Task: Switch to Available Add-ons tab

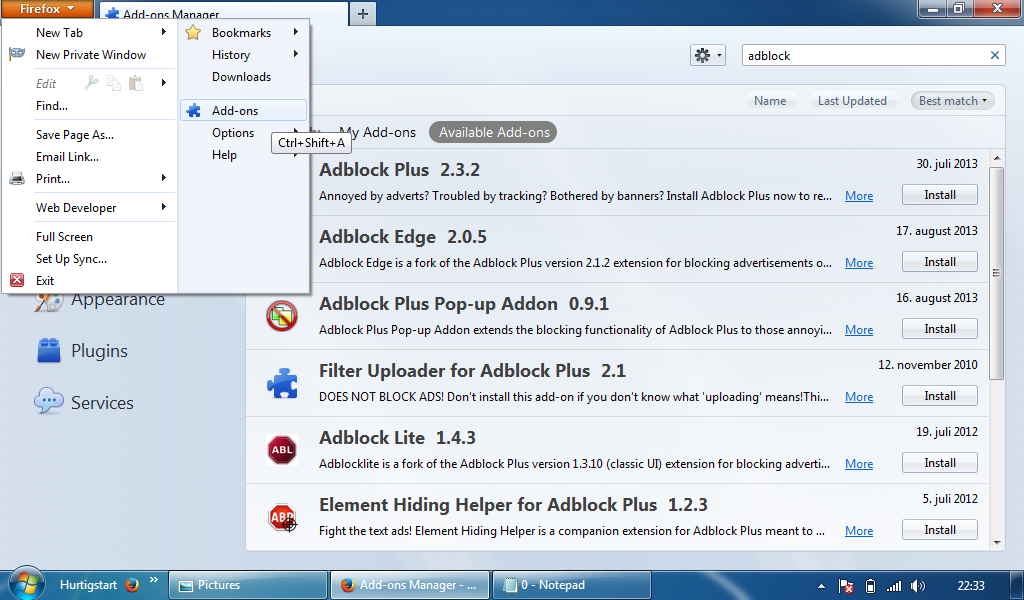Action: [x=494, y=132]
